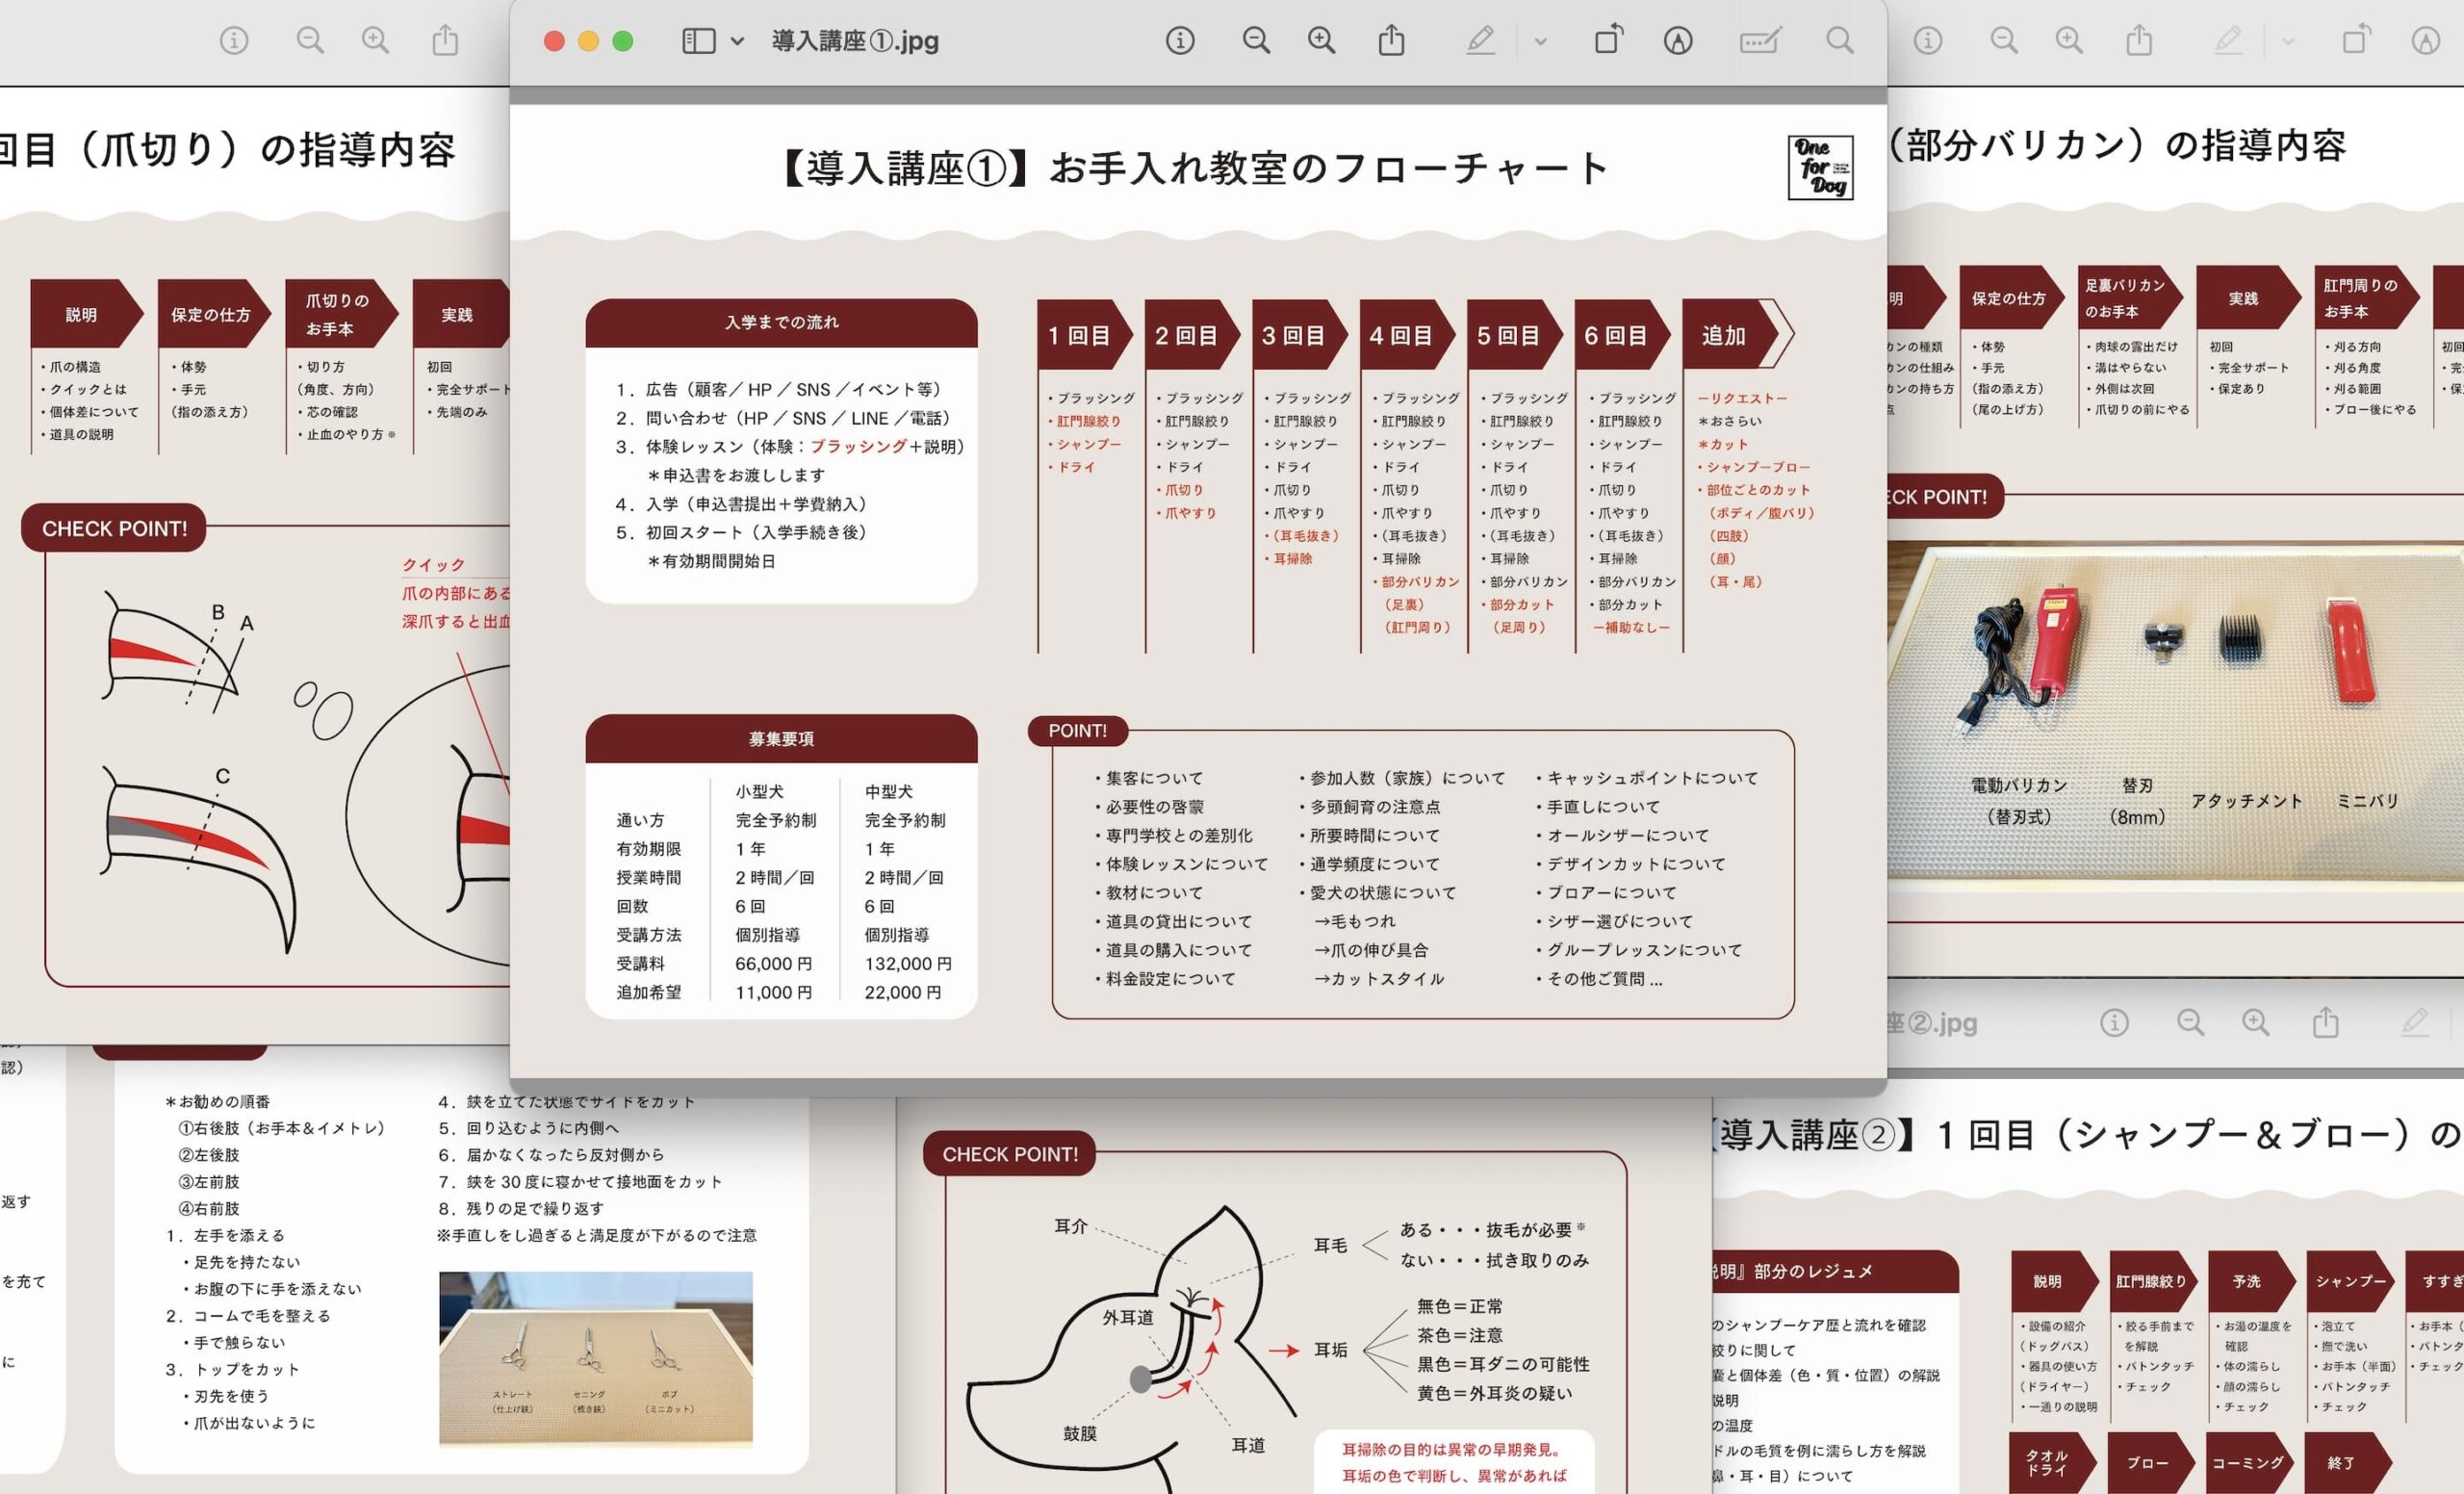The width and height of the screenshot is (2464, 1494).
Task: Zoom in using the main window's magnifier plus
Action: click(1321, 41)
